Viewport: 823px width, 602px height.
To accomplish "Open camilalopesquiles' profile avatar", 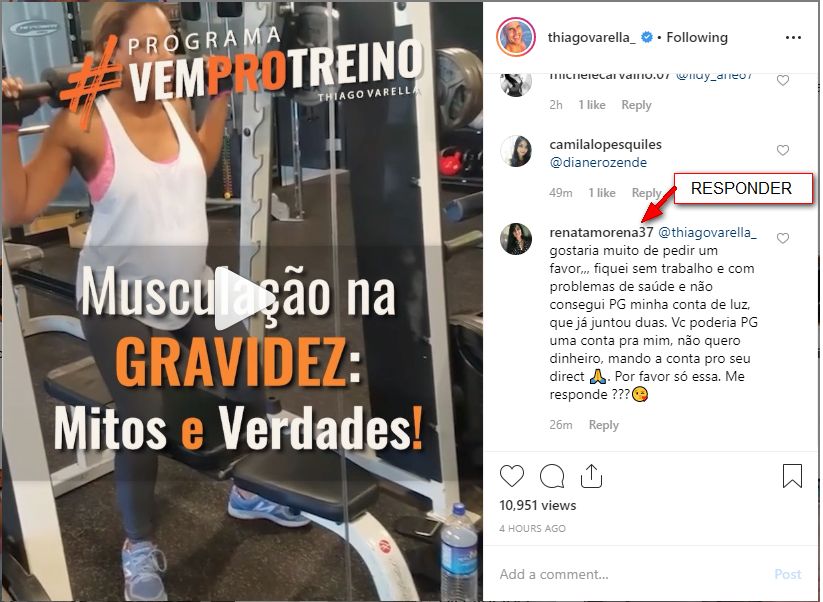I will tap(516, 151).
